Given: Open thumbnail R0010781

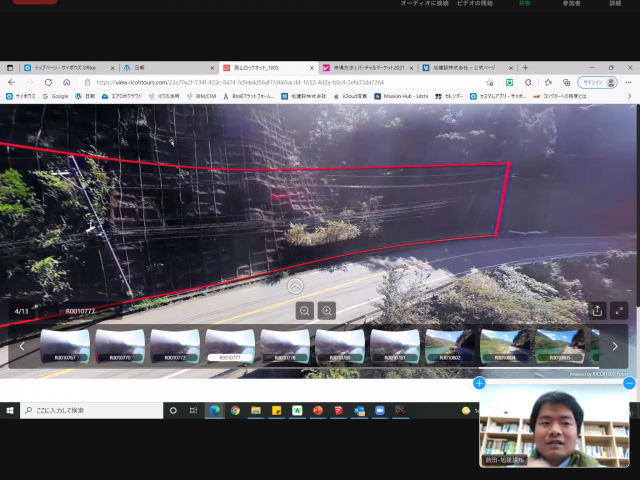Looking at the screenshot, I should (395, 346).
